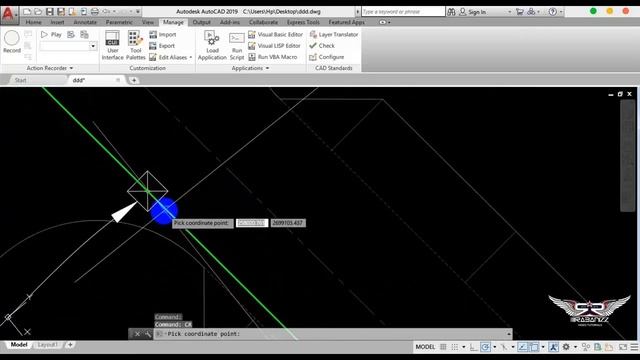Click the Play action macro button

coord(51,35)
